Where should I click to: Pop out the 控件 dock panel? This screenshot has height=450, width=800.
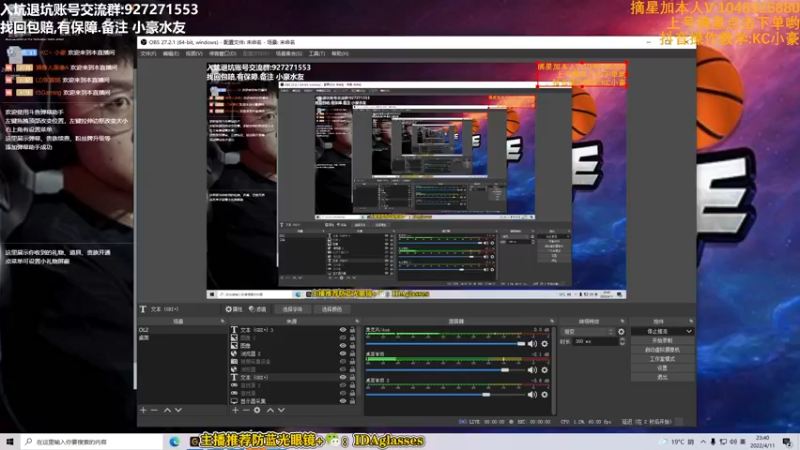(x=691, y=321)
